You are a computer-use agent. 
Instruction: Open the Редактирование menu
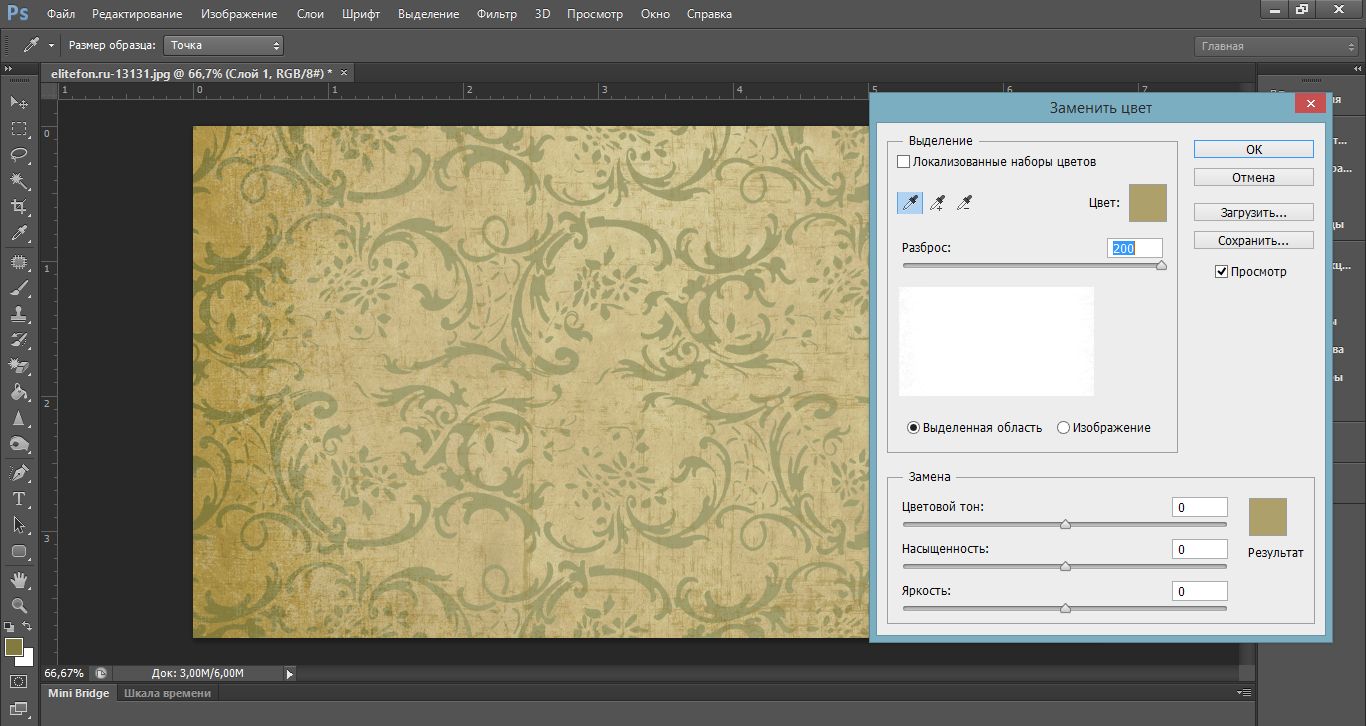(137, 14)
